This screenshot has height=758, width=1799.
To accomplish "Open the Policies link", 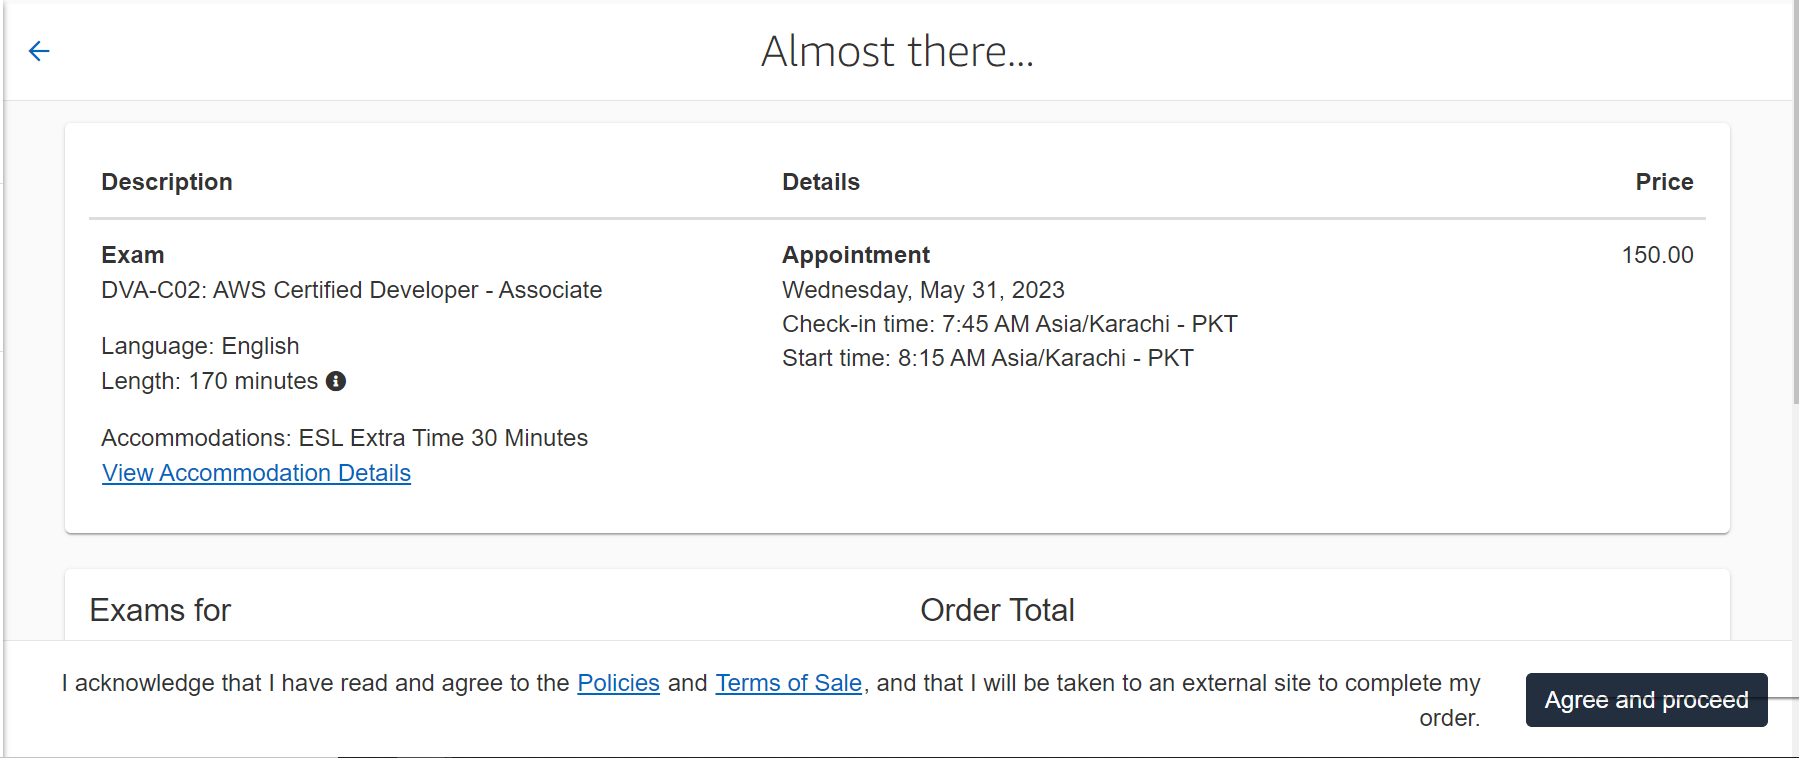I will [618, 683].
